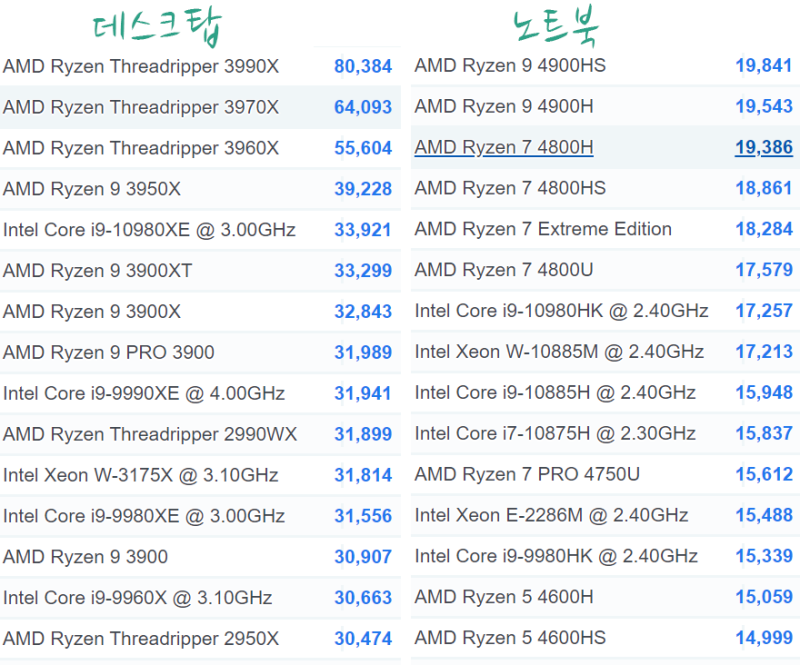800x665 pixels.
Task: Click score 80,384 in desktop list
Action: point(363,66)
